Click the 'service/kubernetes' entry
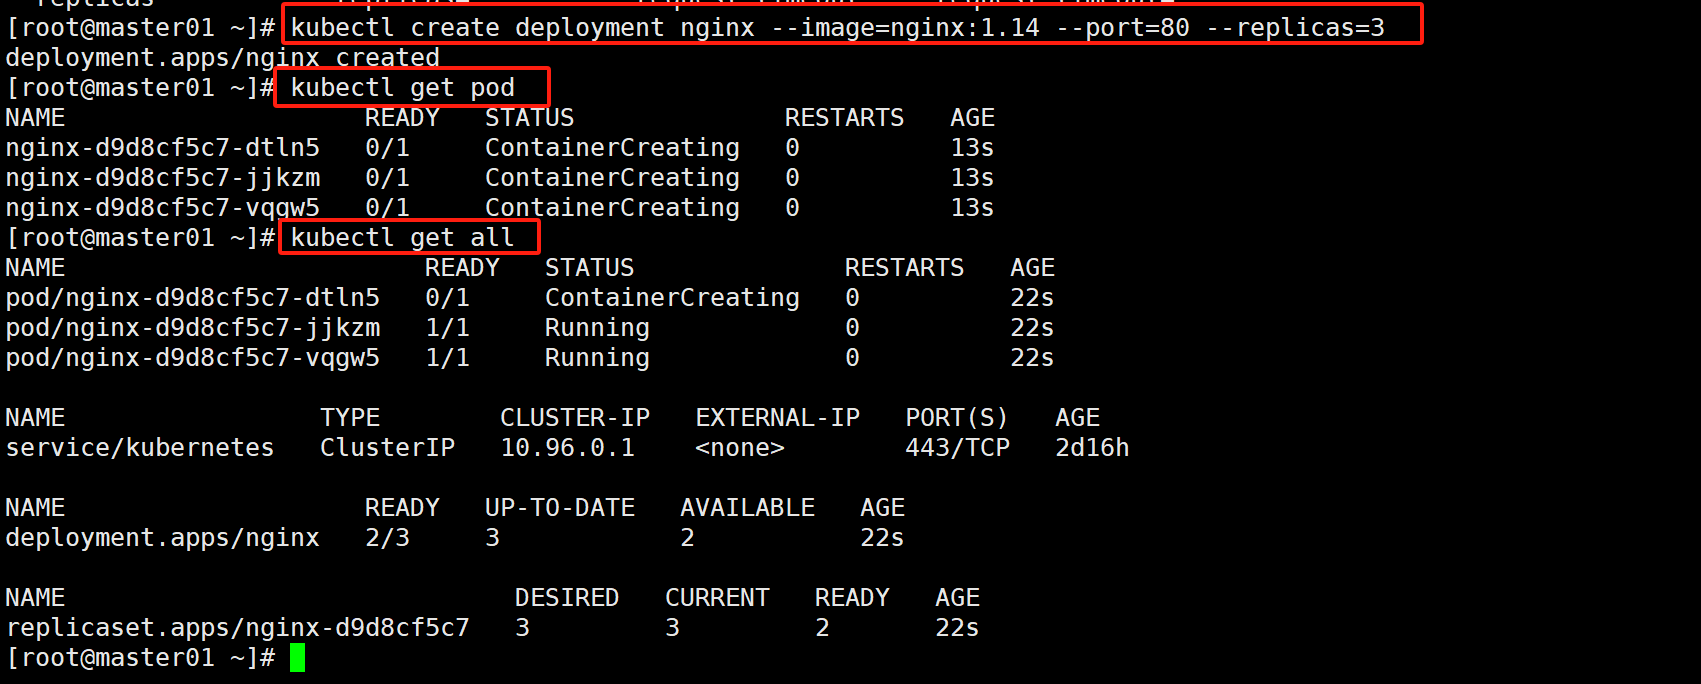The image size is (1701, 684). 140,448
